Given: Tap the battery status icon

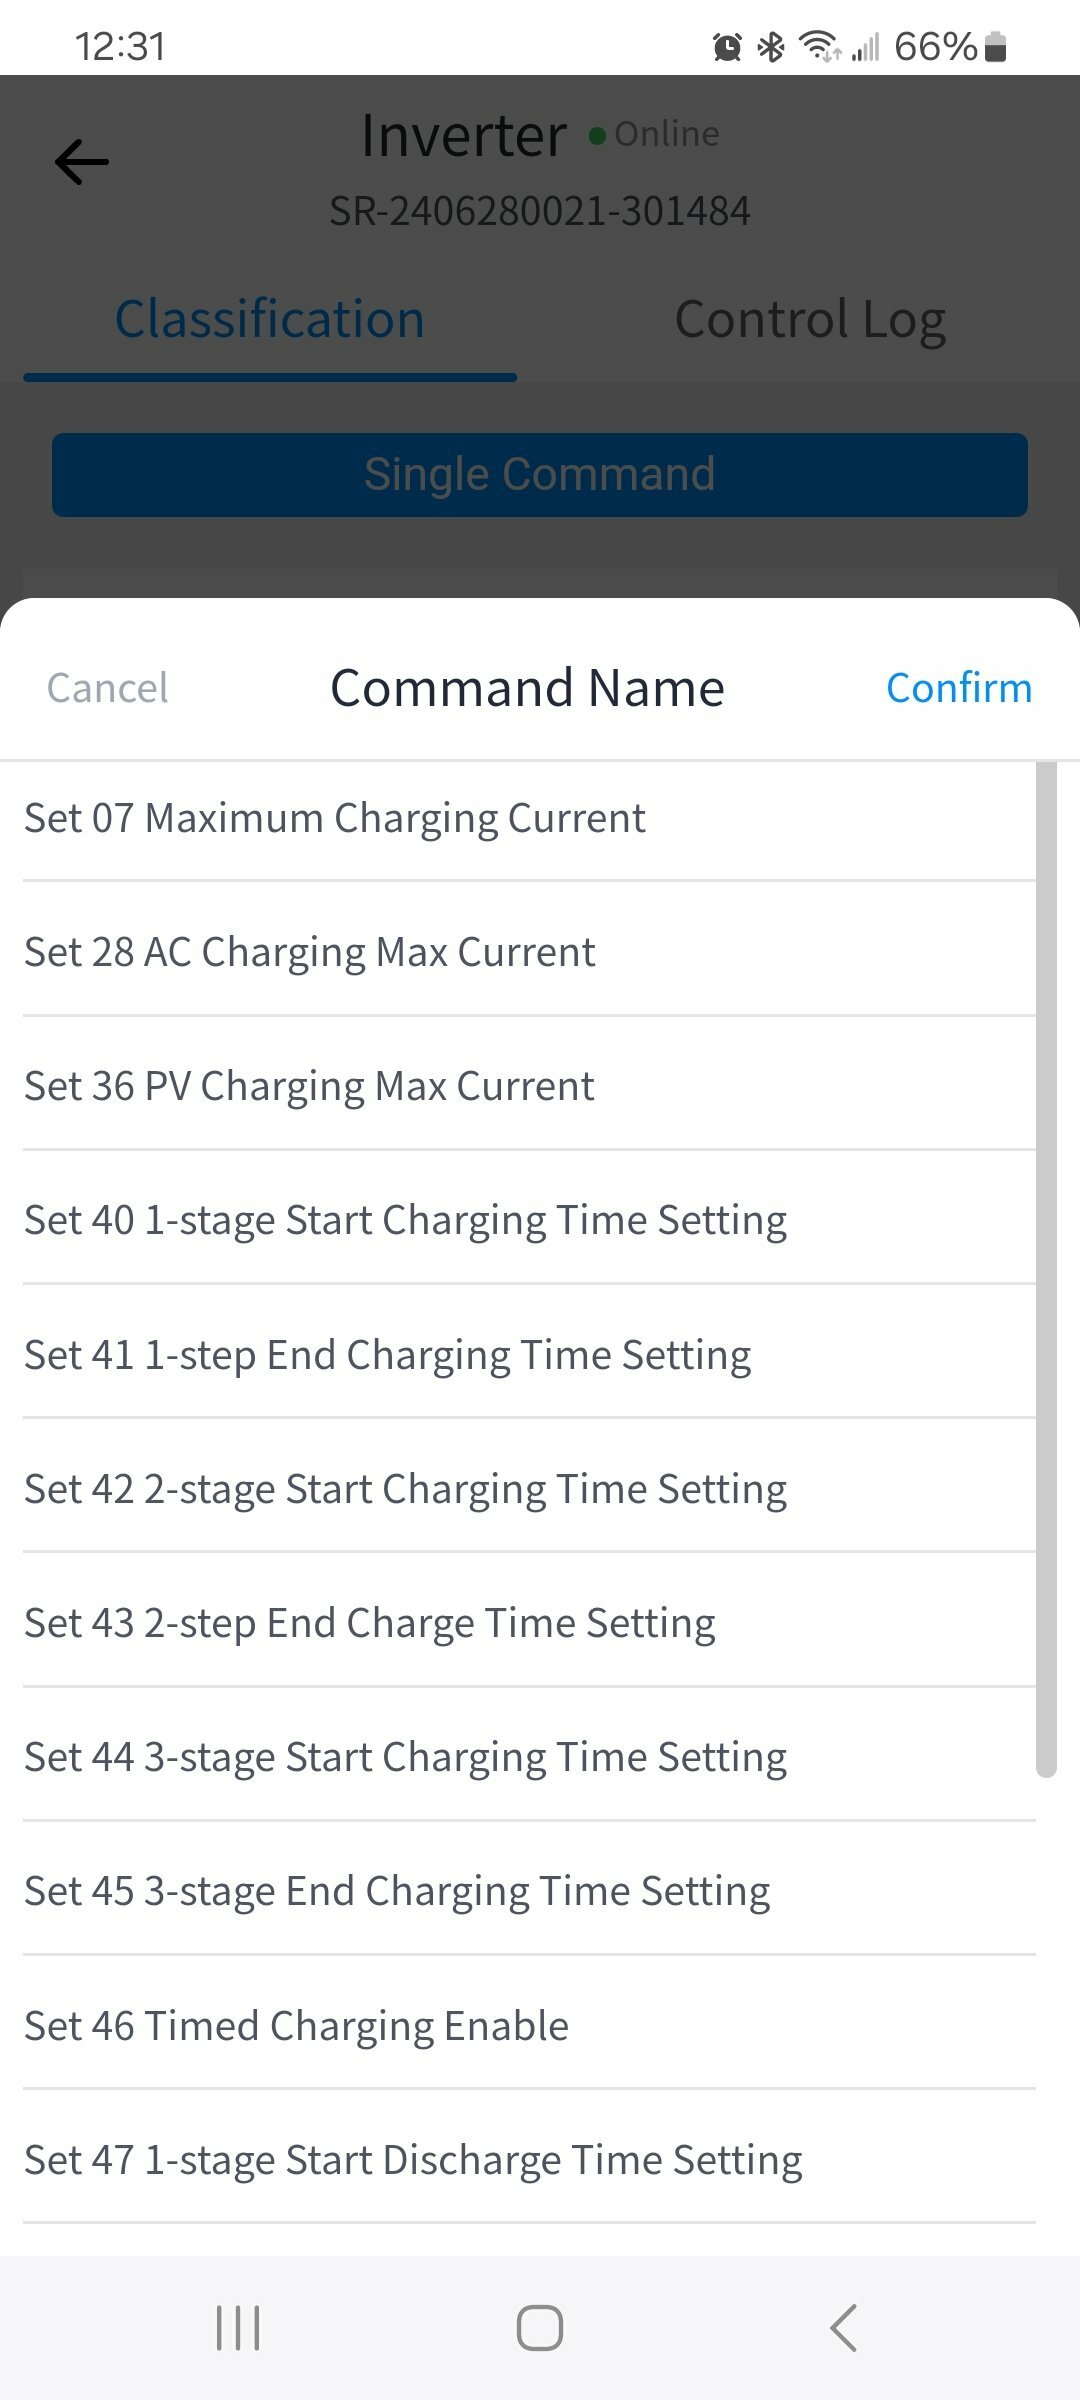Looking at the screenshot, I should pos(995,47).
